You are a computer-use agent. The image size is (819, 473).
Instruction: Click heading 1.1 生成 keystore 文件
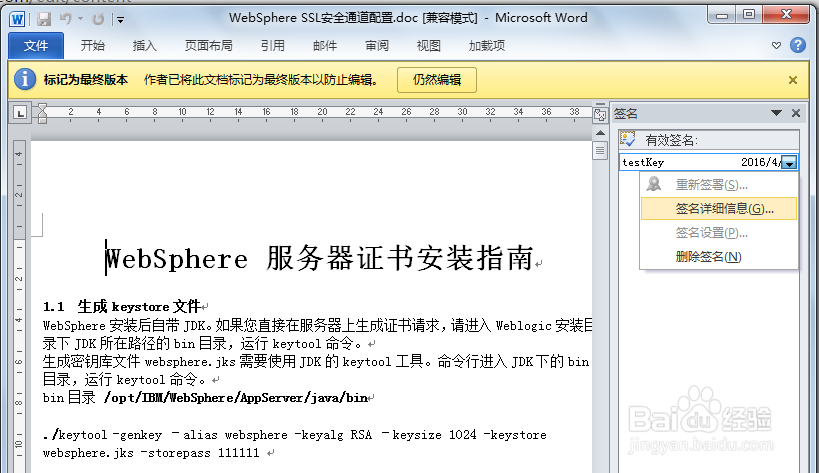coord(122,306)
